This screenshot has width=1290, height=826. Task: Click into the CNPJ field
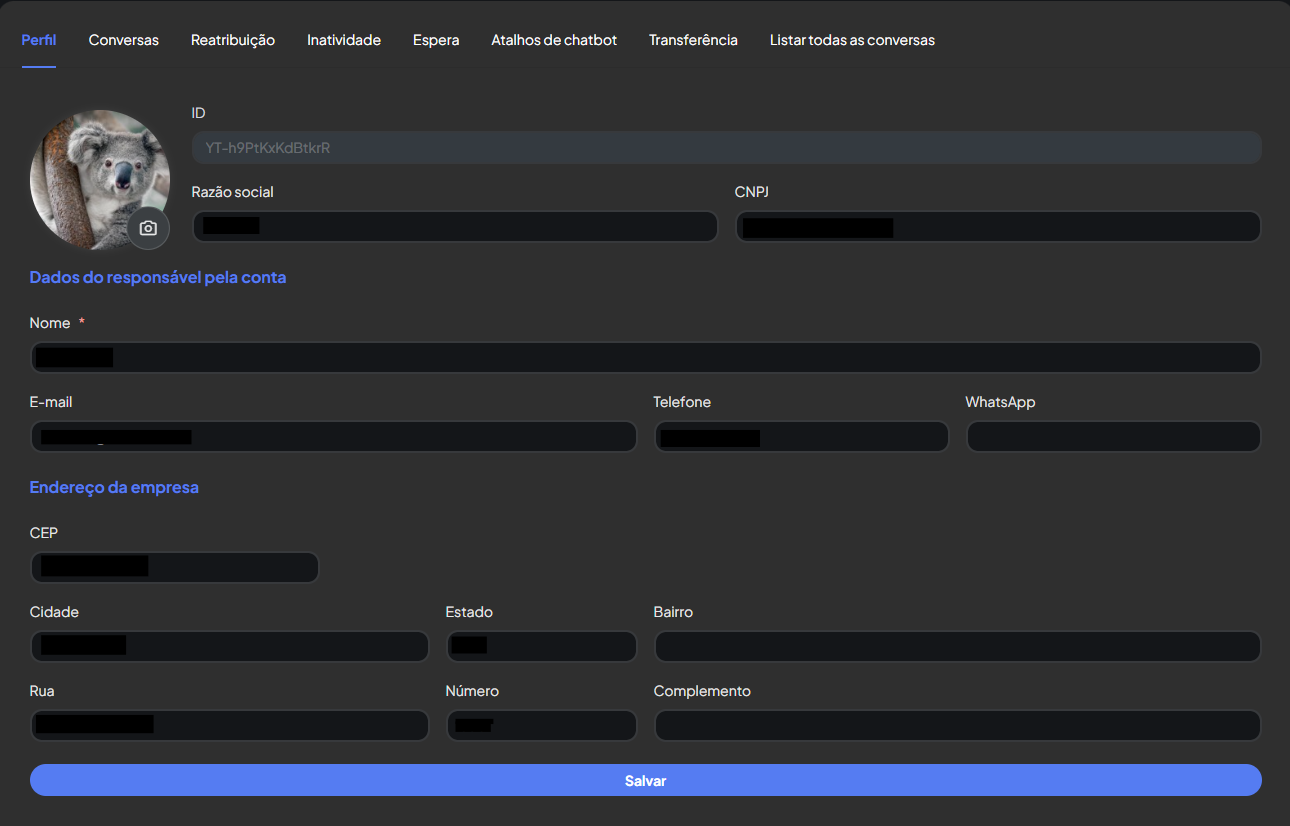click(997, 226)
